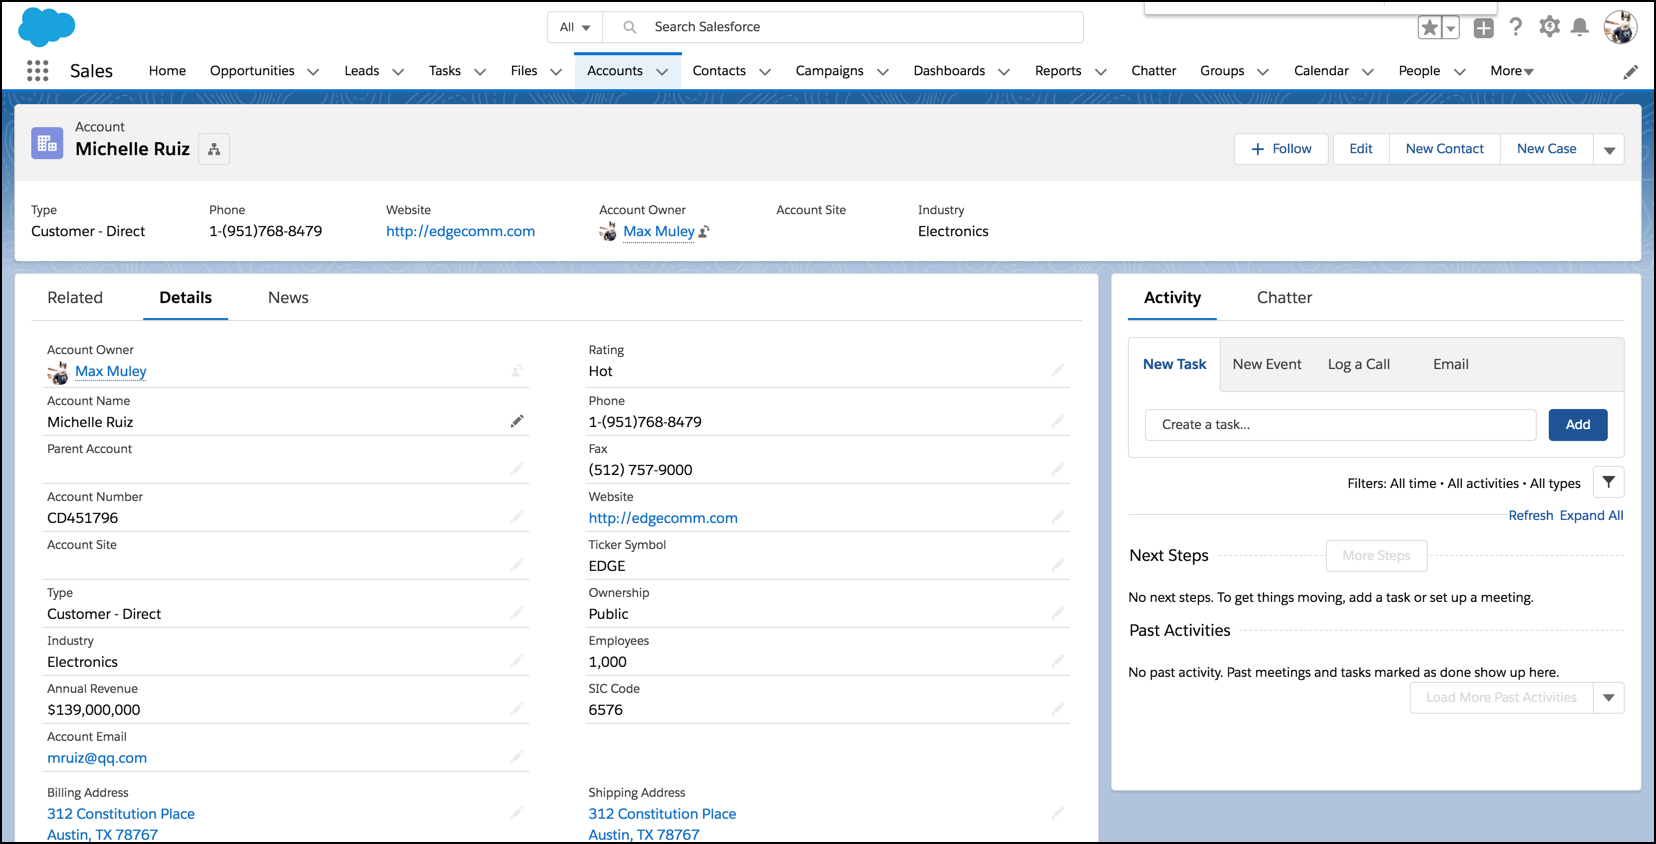This screenshot has height=844, width=1656.
Task: Click the Create a task input
Action: 1340,425
